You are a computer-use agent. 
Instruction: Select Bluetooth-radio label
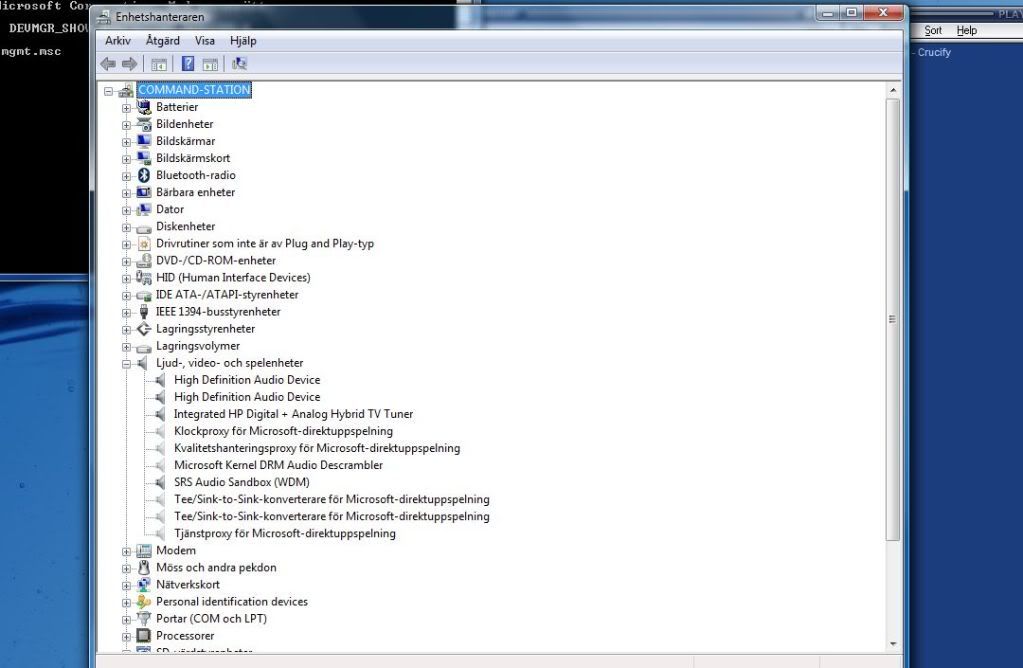click(x=196, y=175)
